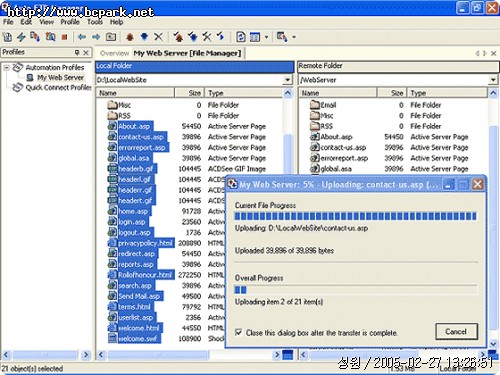Click the checked blue sync arrow icon
Screen dimensions: 500x375
coord(221,37)
